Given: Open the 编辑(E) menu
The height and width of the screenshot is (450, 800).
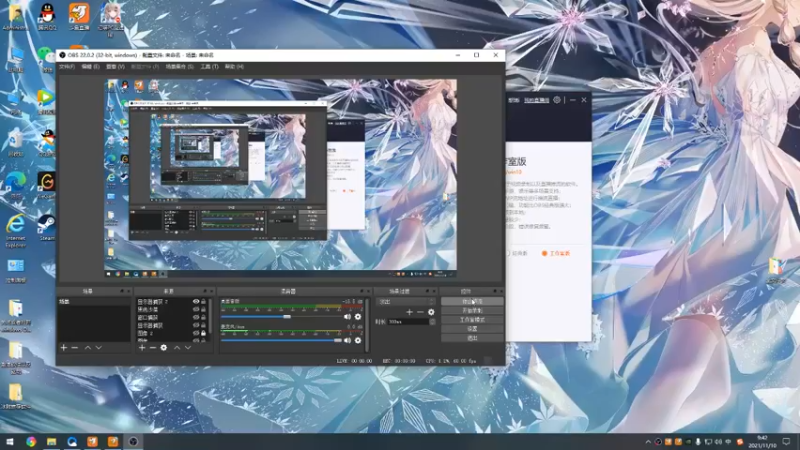Looking at the screenshot, I should (x=90, y=67).
